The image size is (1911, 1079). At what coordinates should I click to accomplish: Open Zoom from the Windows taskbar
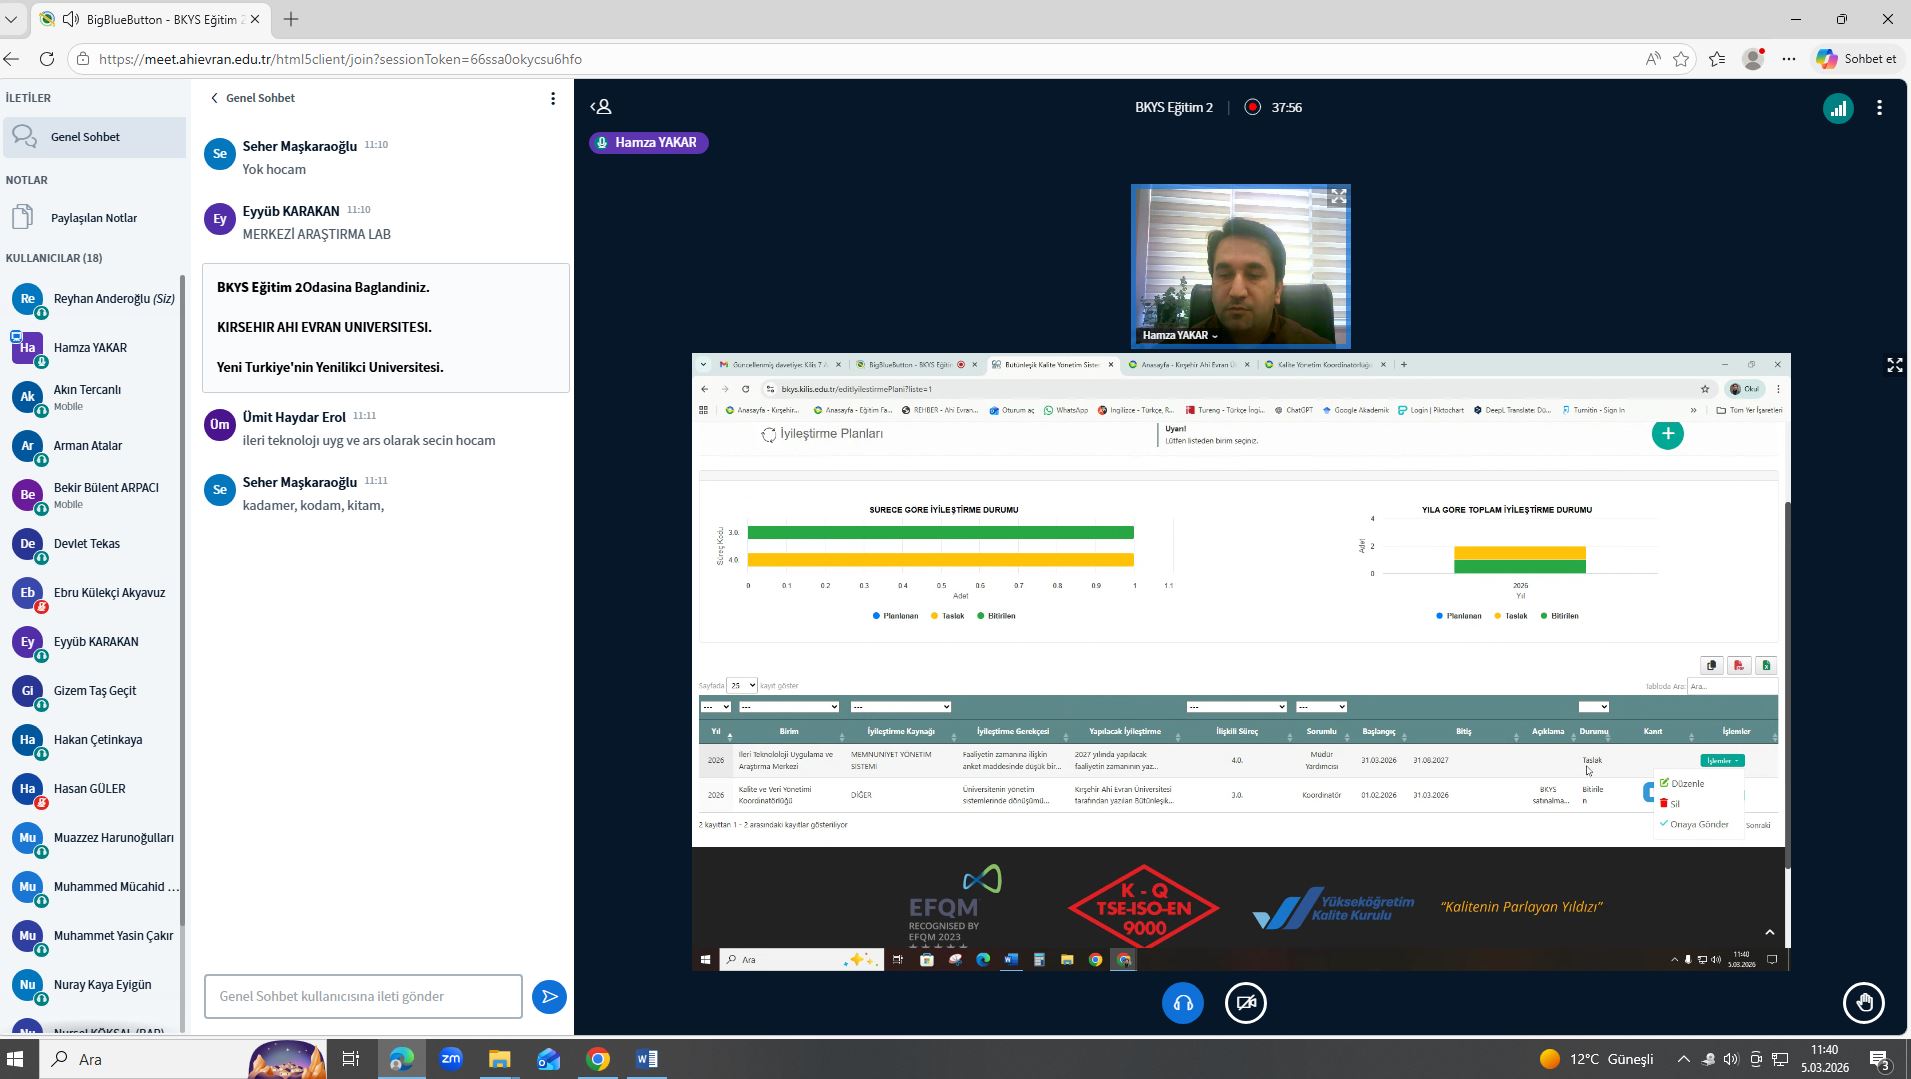(450, 1059)
